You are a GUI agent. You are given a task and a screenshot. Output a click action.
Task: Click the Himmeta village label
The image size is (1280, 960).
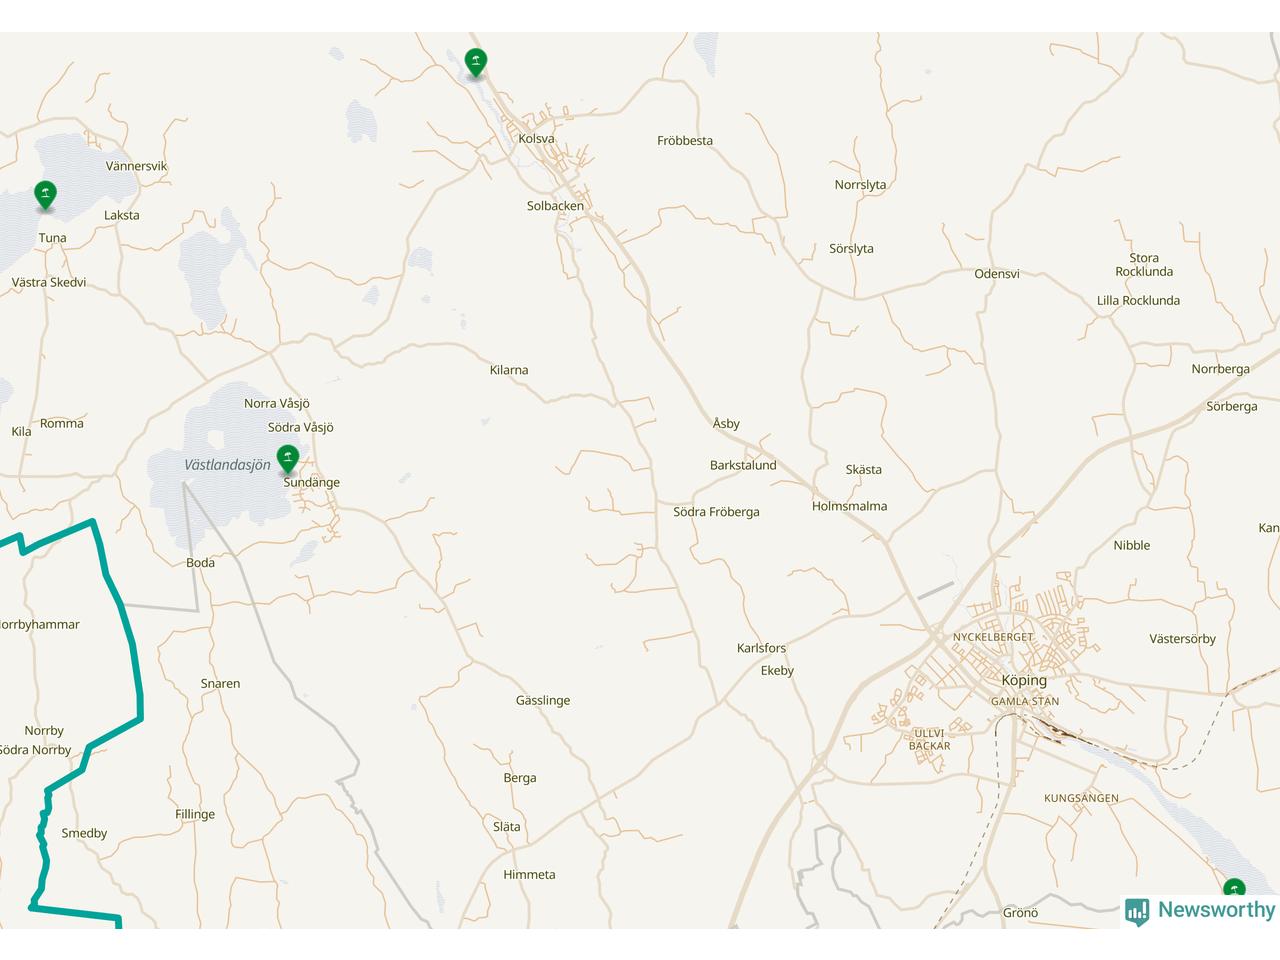pyautogui.click(x=529, y=875)
